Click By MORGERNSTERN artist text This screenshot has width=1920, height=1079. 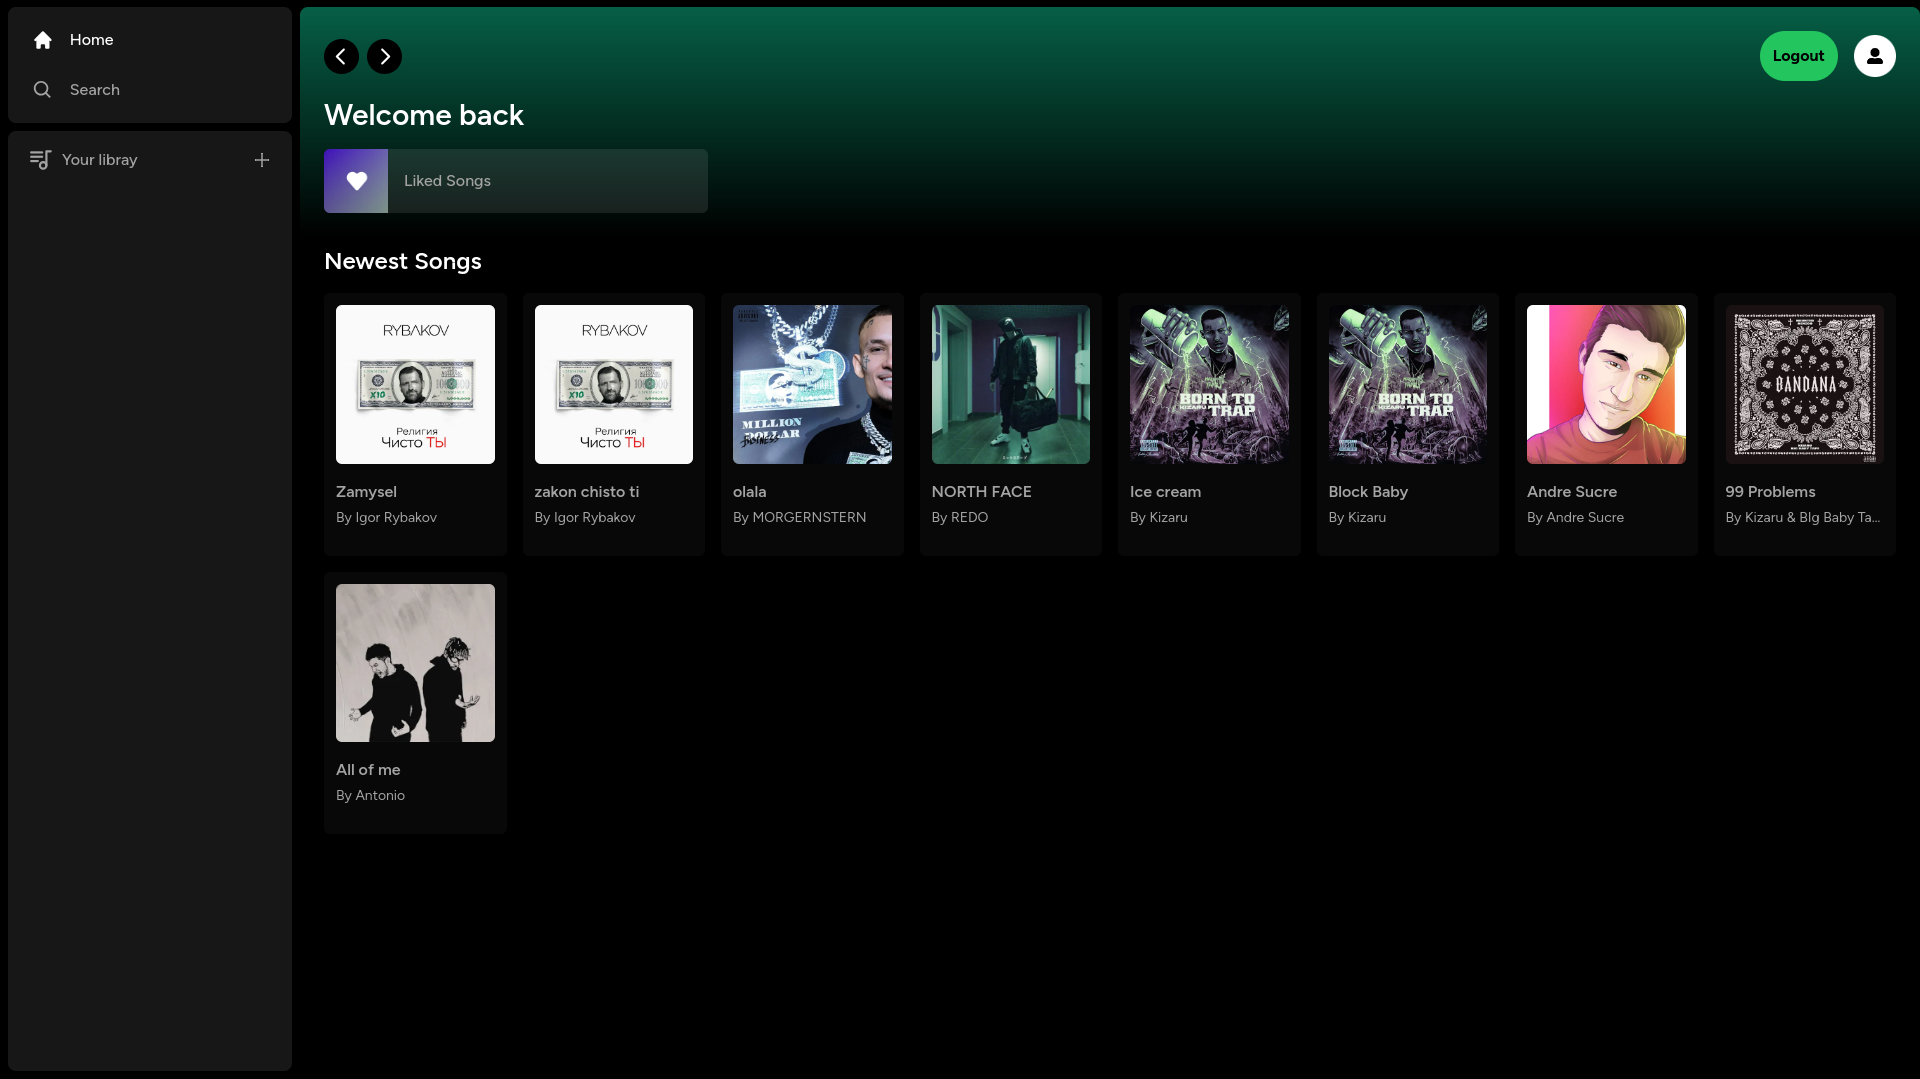(800, 518)
